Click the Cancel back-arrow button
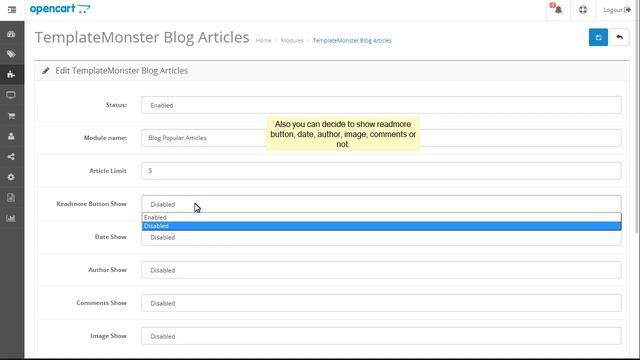The width and height of the screenshot is (640, 360). [619, 38]
